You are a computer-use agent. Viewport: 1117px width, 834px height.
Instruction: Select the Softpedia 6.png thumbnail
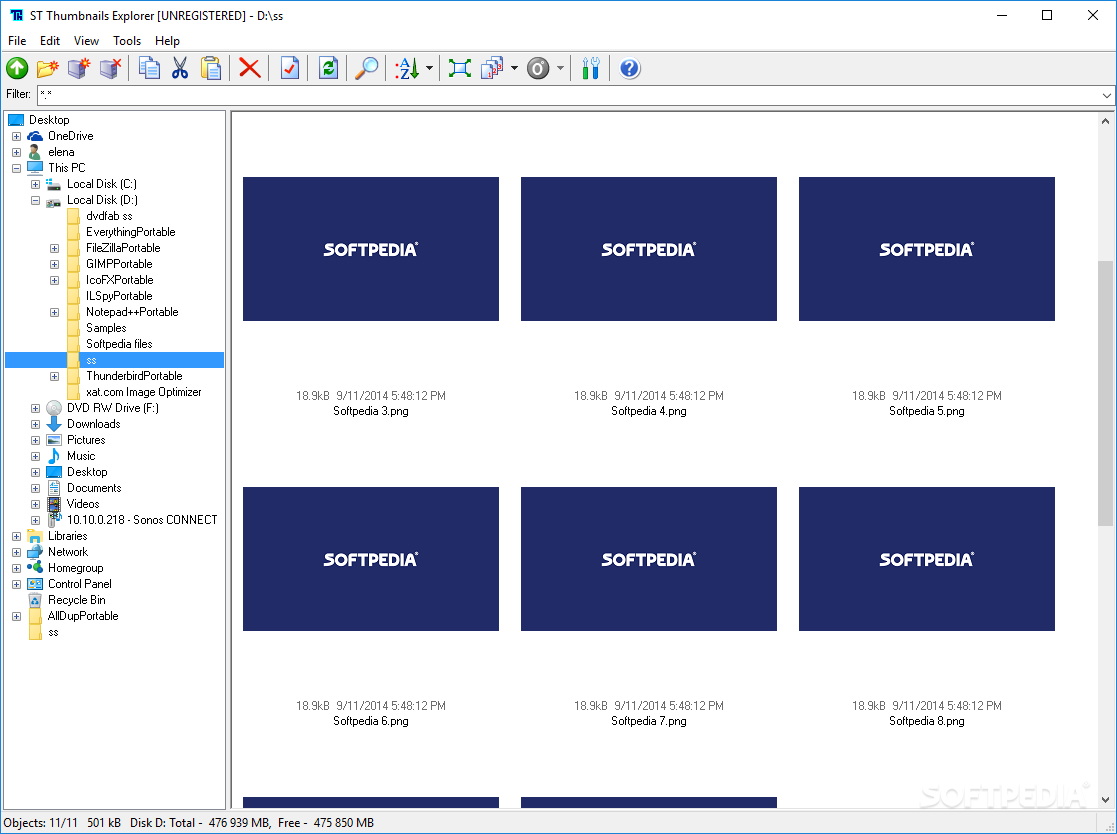(x=370, y=558)
